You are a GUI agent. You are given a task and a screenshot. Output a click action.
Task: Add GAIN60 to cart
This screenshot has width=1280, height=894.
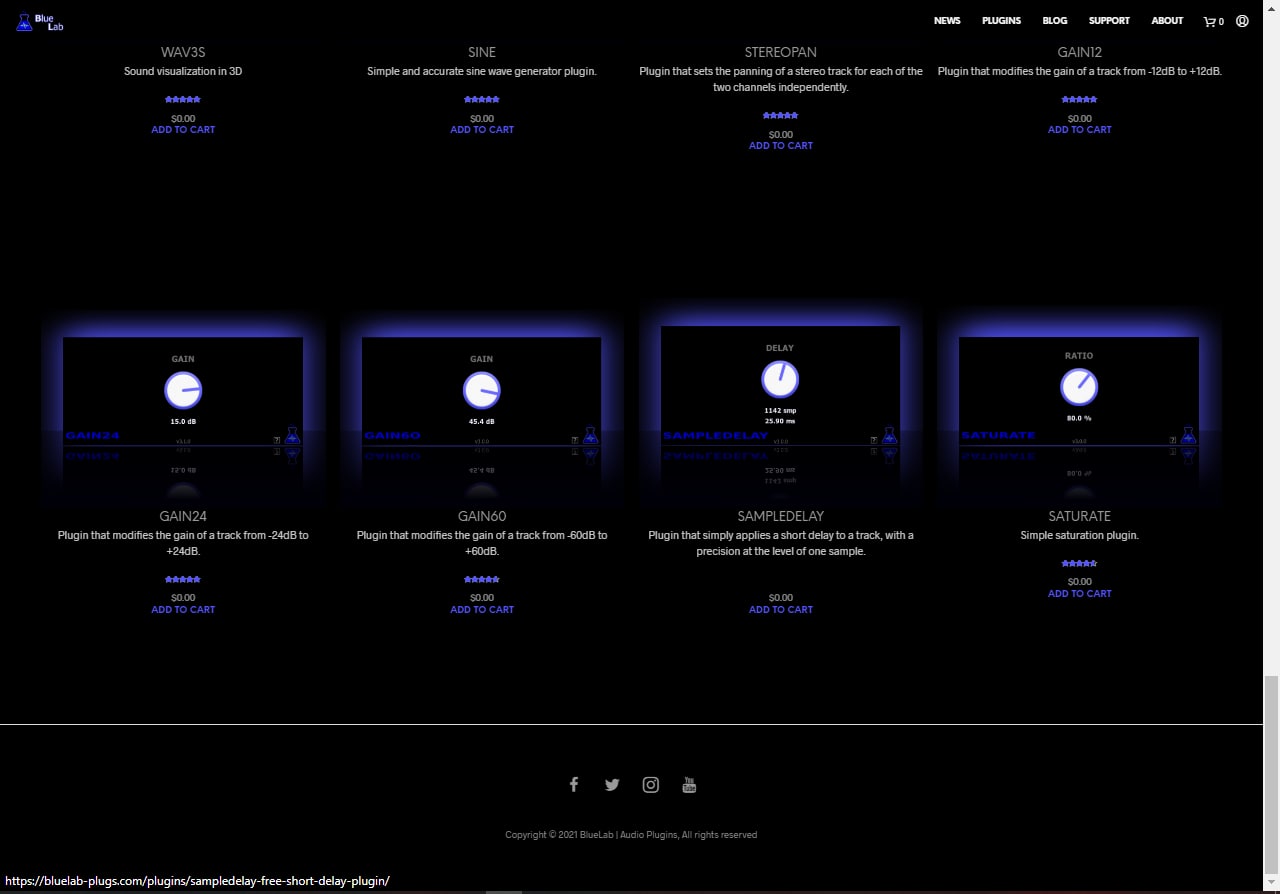(482, 610)
